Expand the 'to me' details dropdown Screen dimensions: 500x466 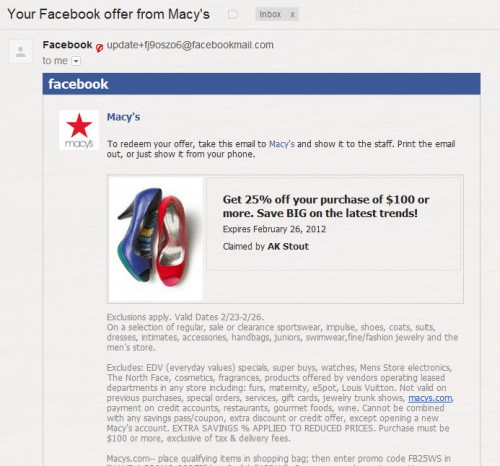pos(76,61)
